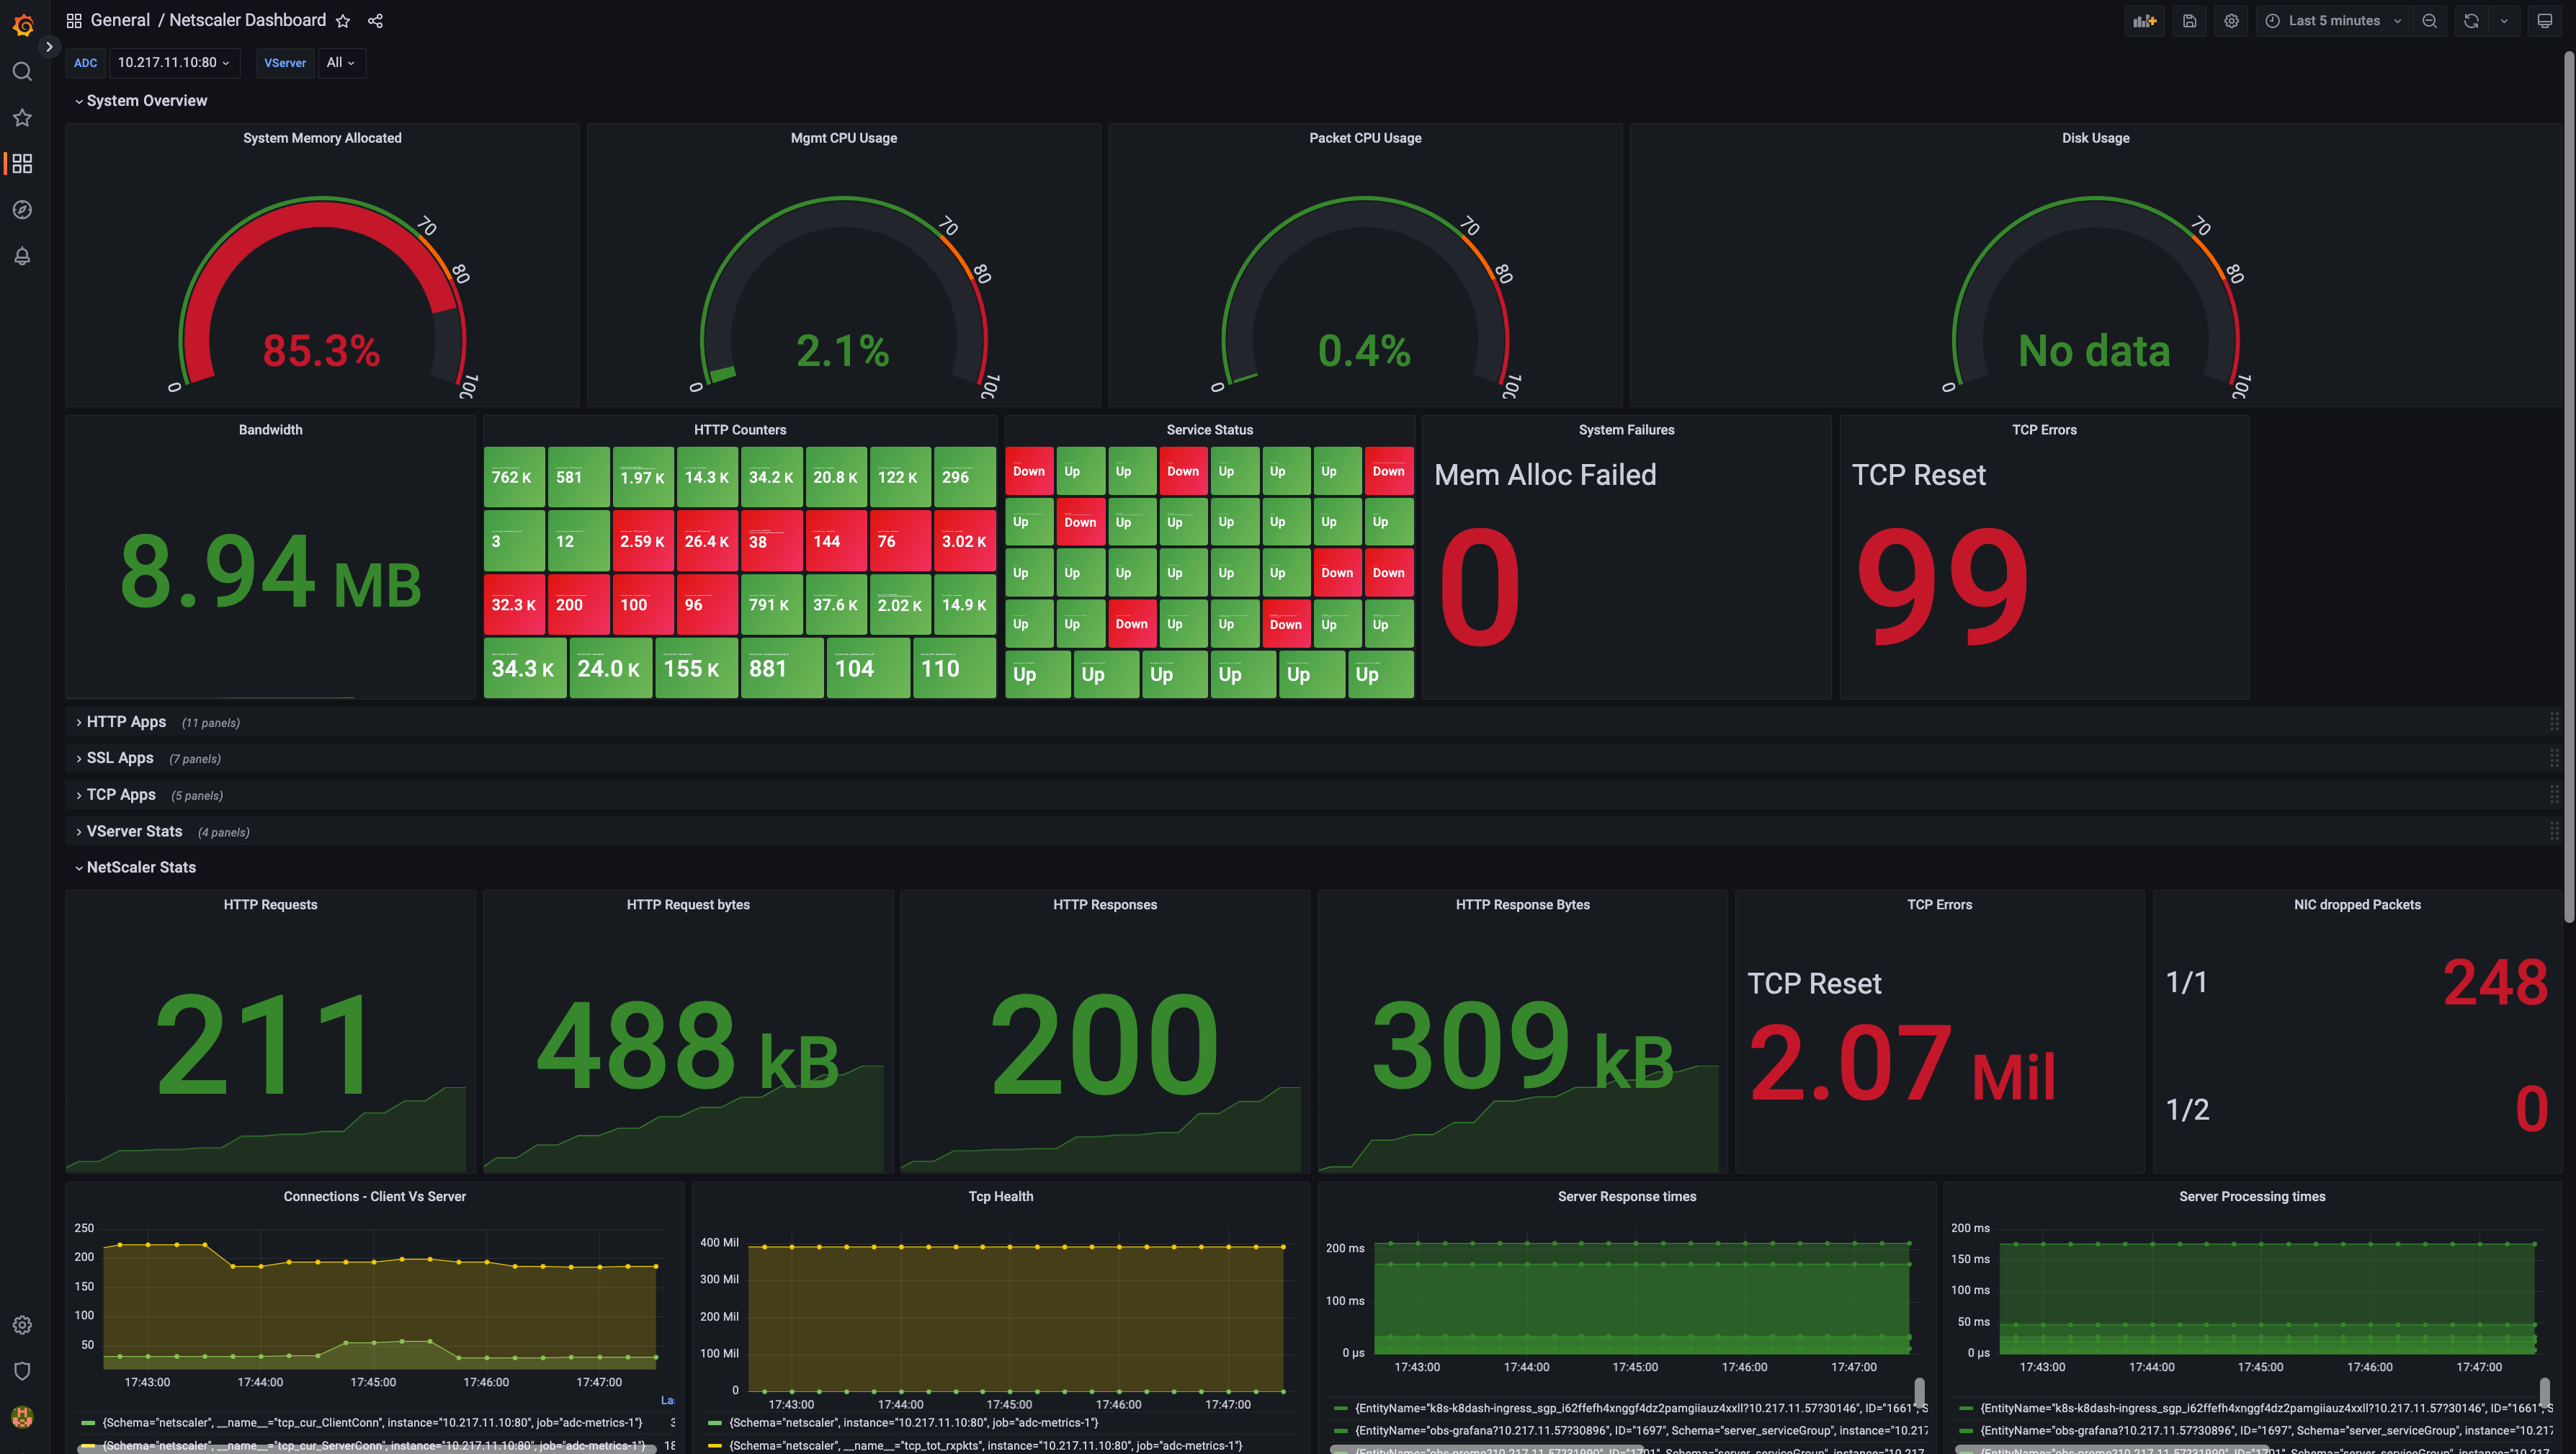
Task: Click the 8.94 MB bandwidth value
Action: pos(270,572)
